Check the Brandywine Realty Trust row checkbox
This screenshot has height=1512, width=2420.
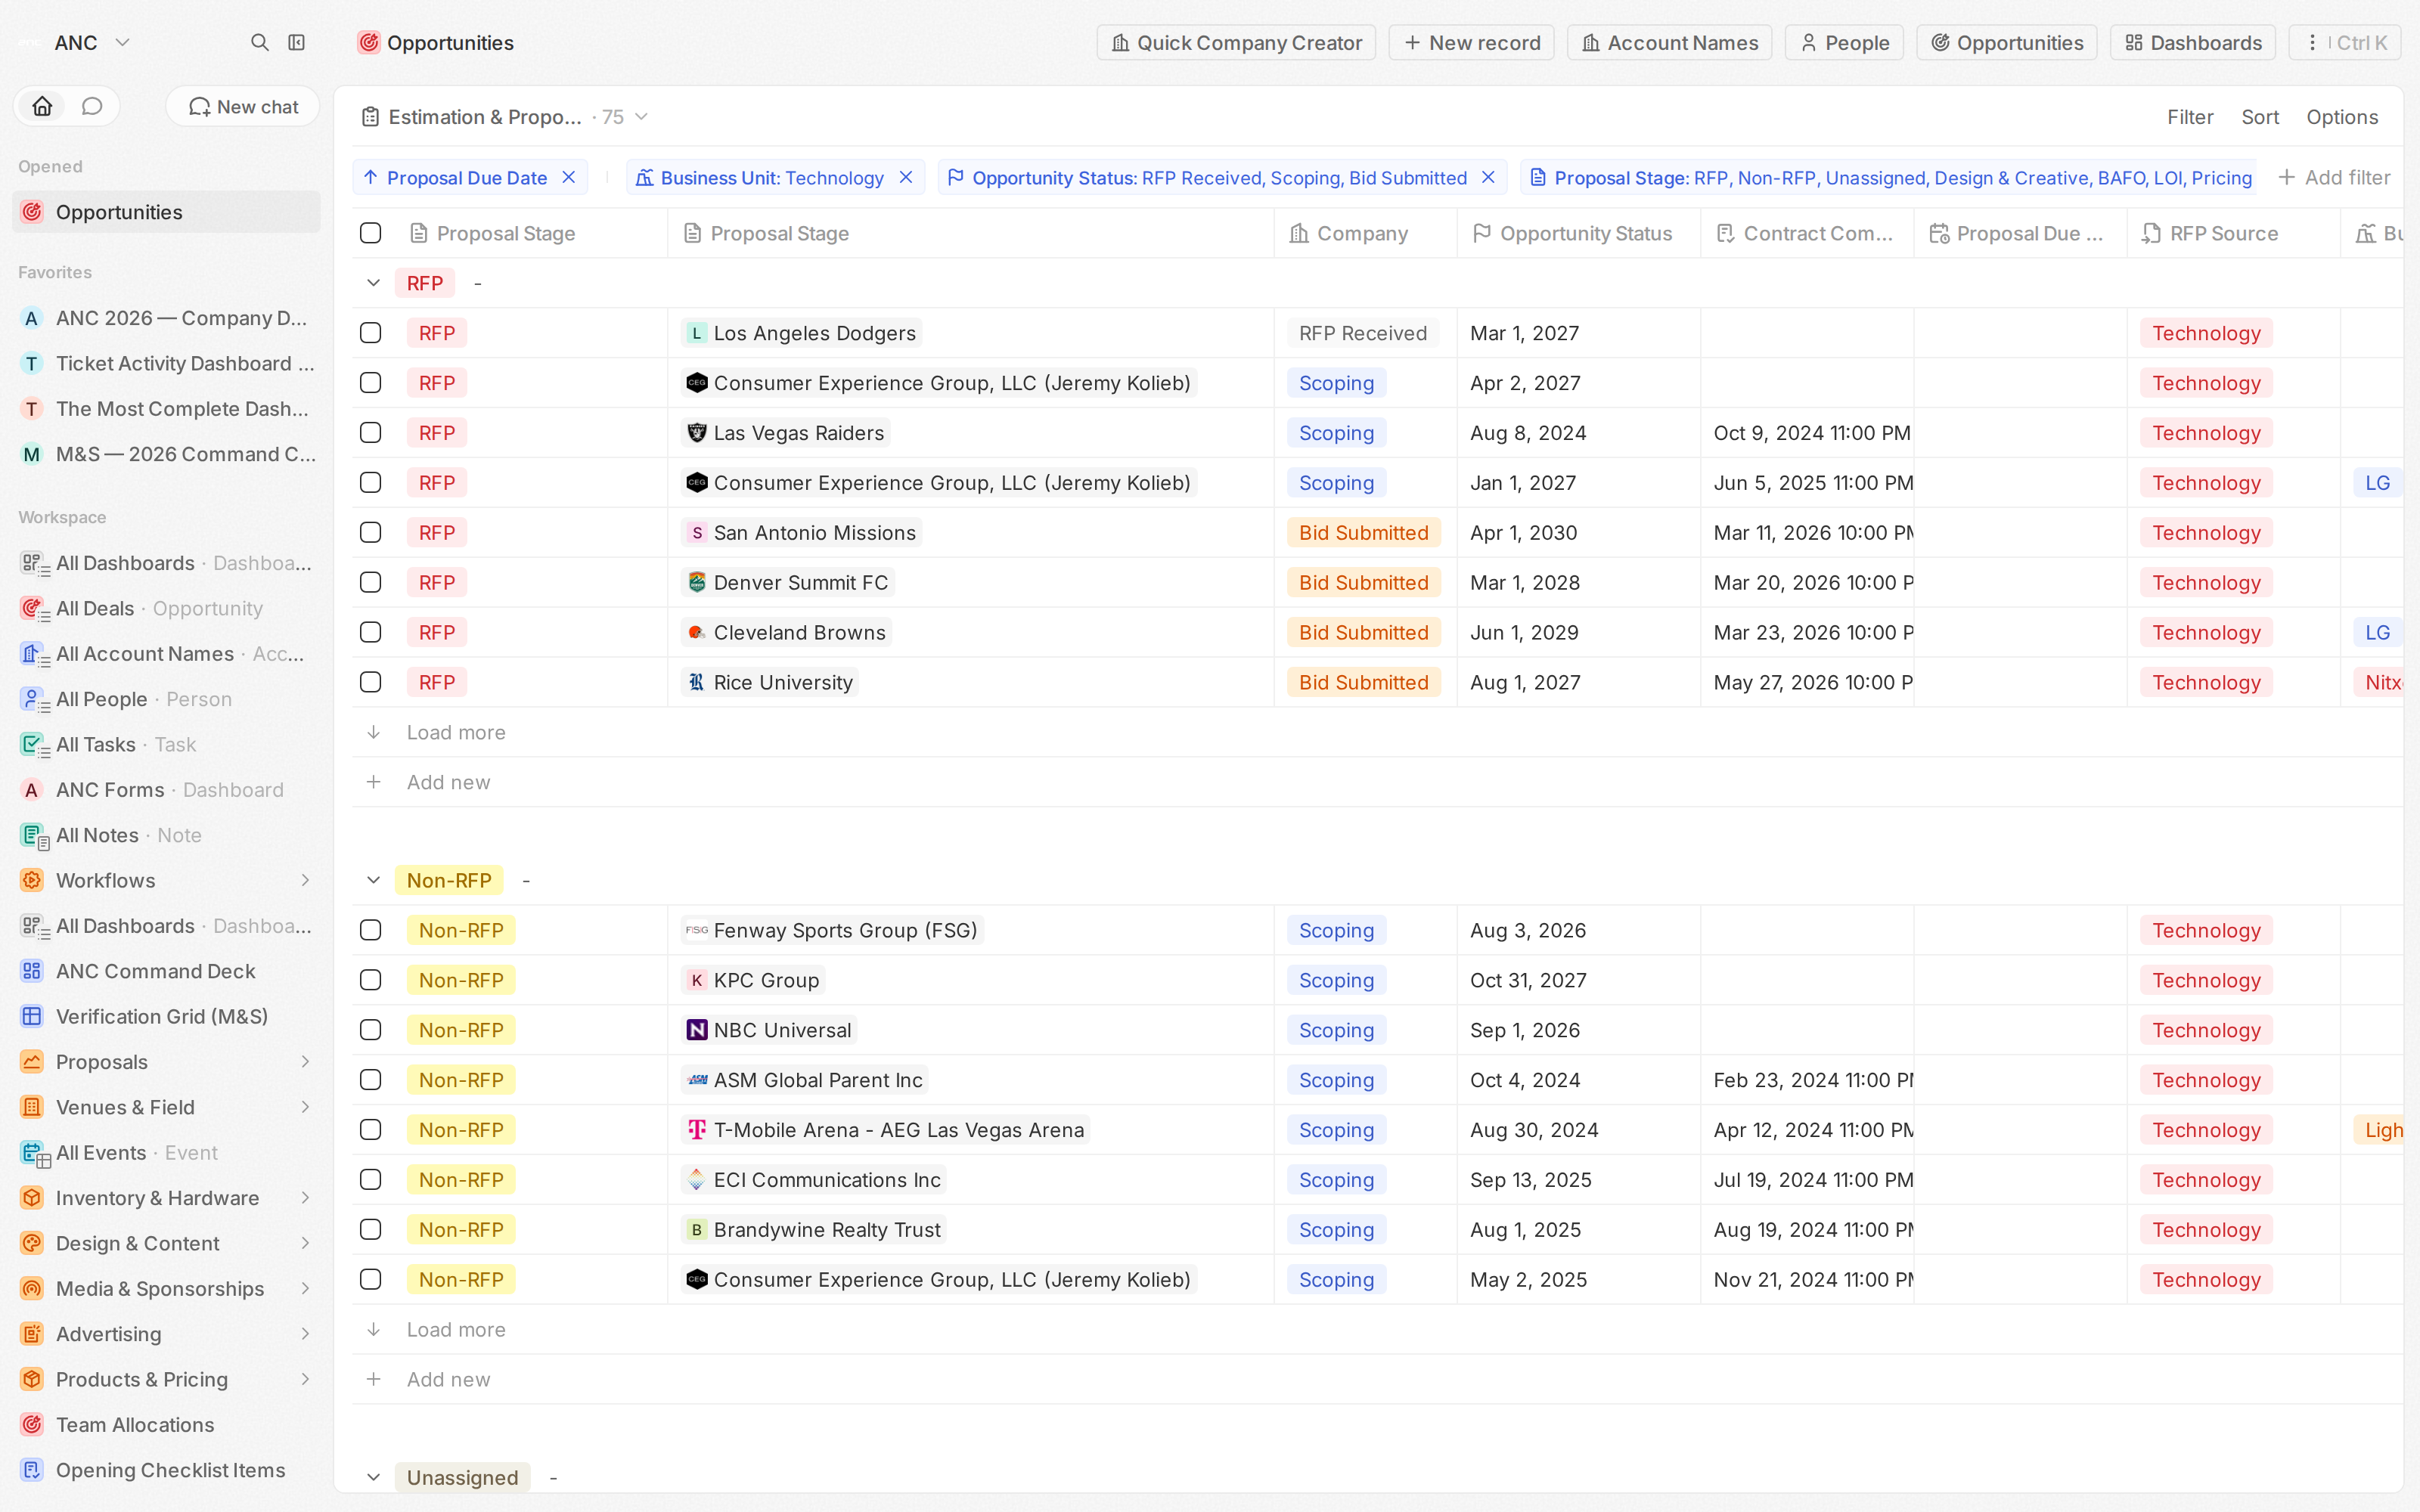(x=370, y=1230)
